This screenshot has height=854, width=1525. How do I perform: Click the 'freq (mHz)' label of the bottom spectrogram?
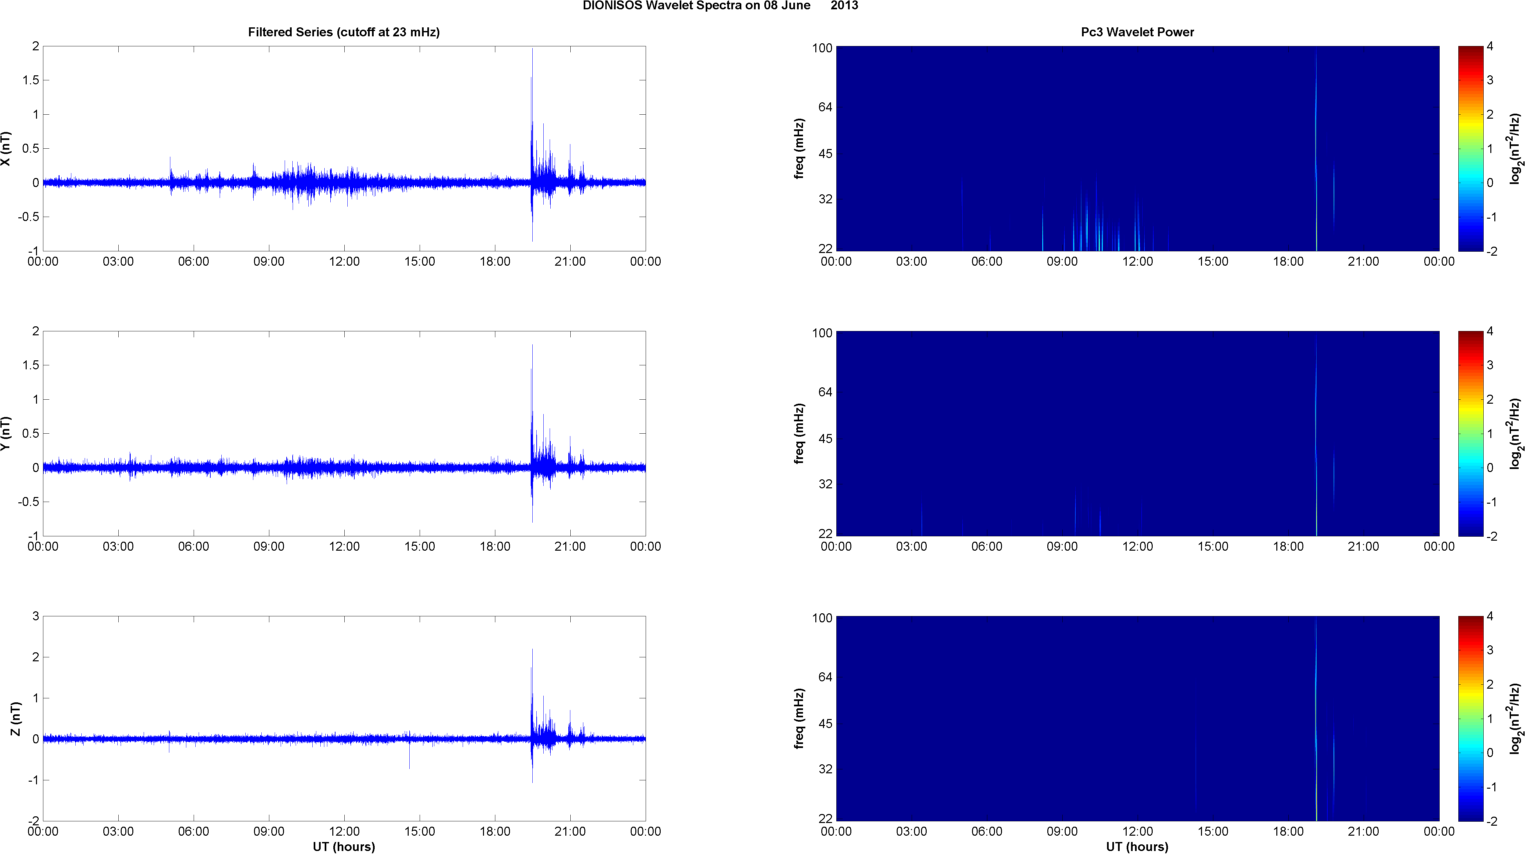pos(799,719)
